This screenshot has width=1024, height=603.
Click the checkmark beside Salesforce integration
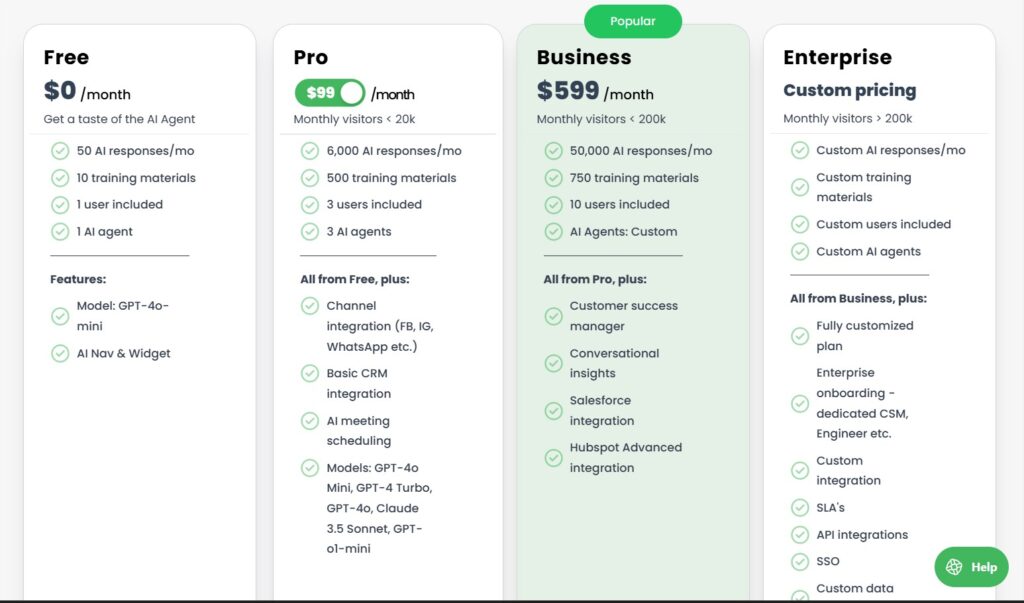pos(553,410)
